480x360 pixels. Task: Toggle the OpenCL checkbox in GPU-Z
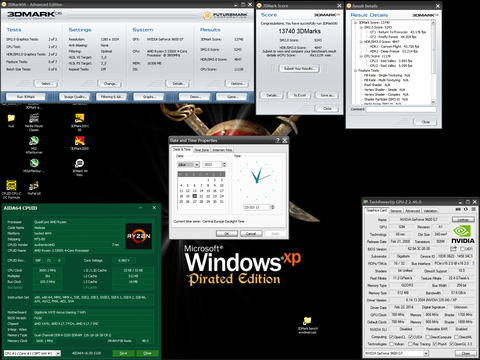click(x=391, y=337)
